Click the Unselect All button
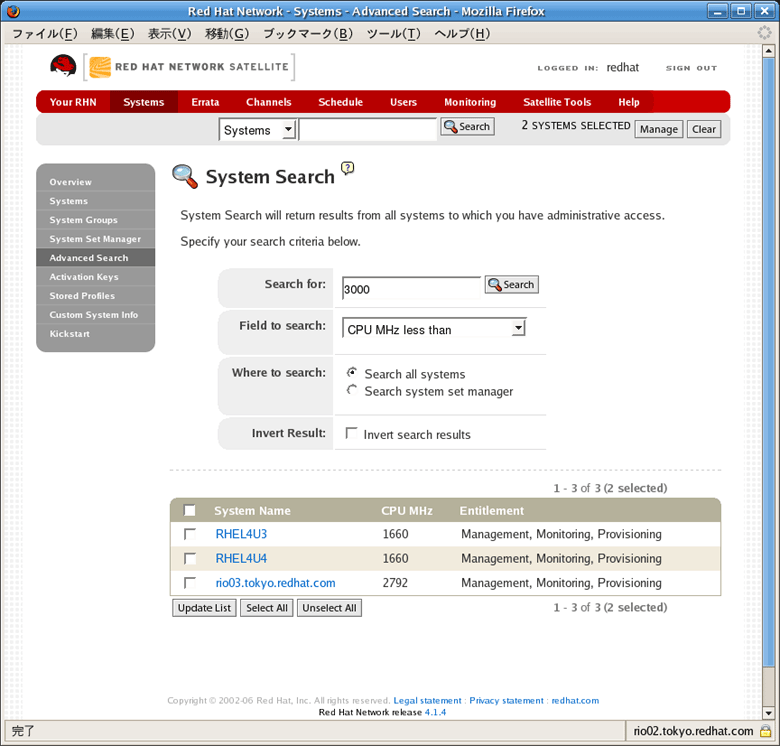 click(329, 608)
